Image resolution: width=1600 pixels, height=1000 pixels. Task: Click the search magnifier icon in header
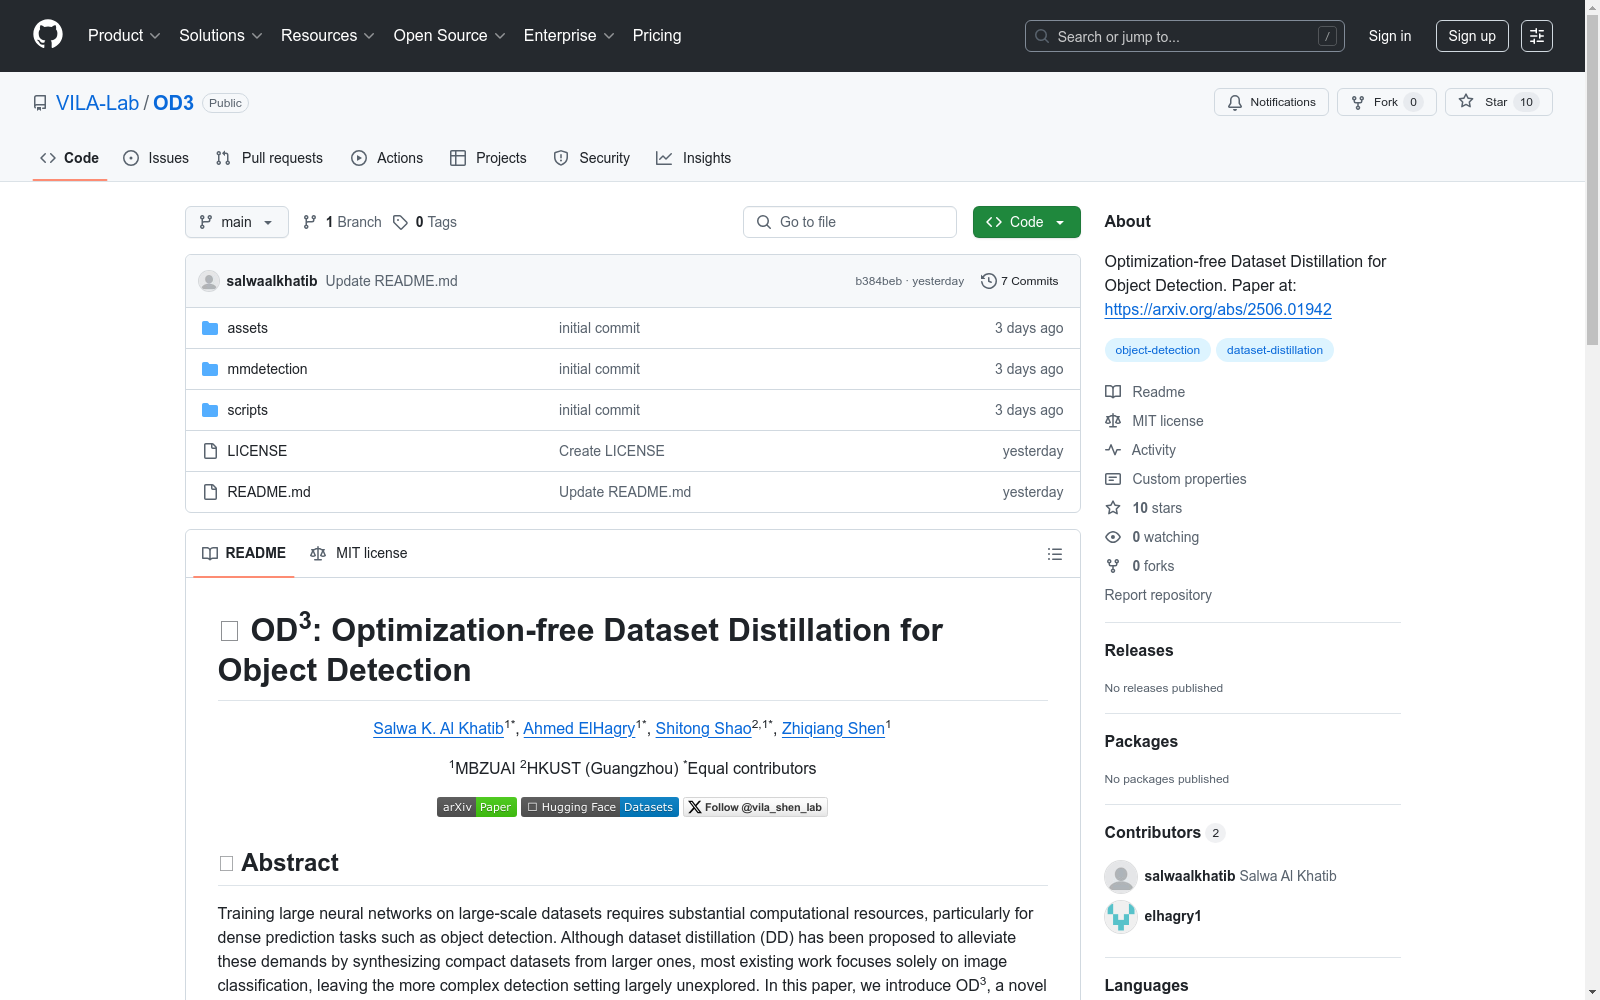[x=1042, y=36]
